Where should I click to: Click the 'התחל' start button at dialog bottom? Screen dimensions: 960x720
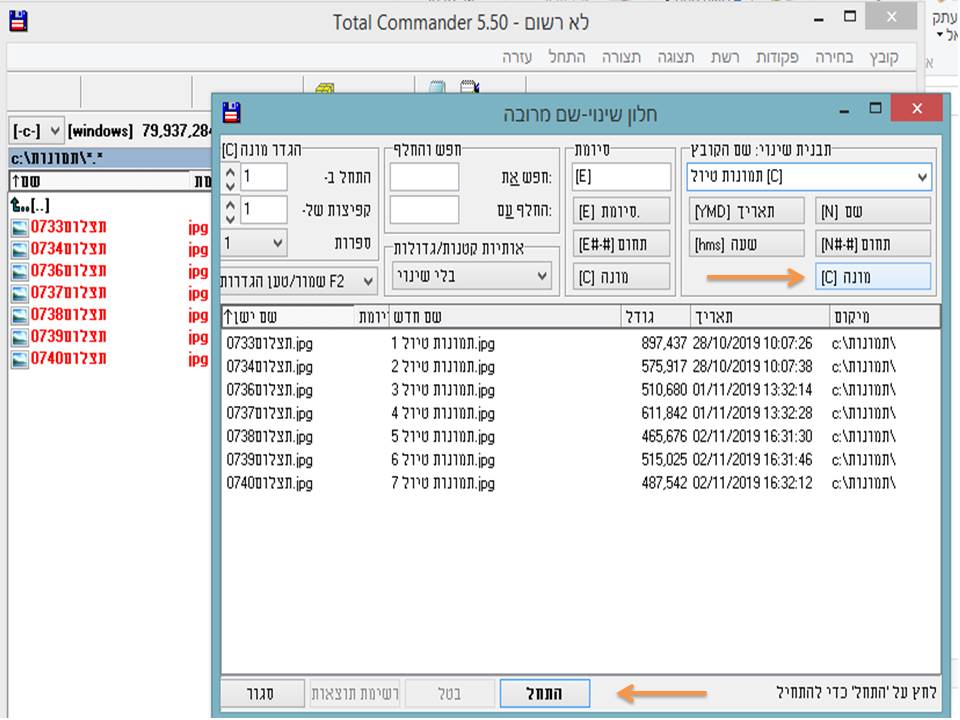point(545,693)
